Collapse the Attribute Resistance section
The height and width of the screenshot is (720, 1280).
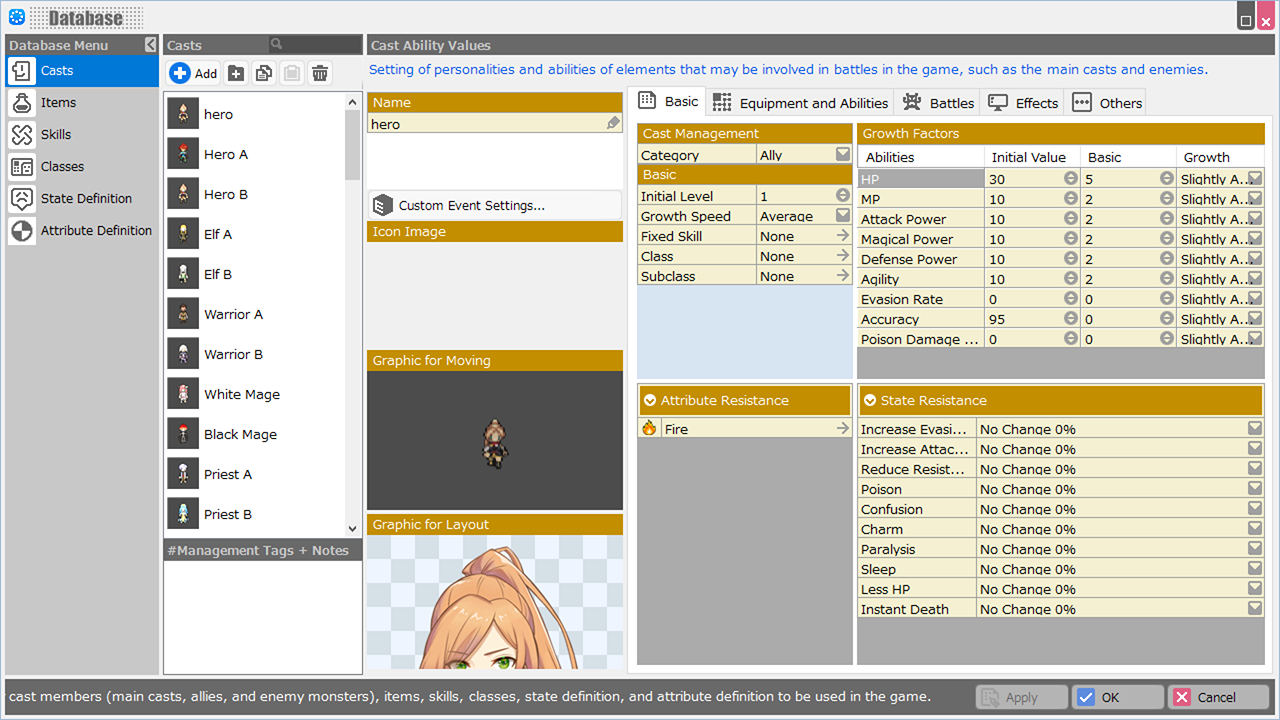point(650,400)
